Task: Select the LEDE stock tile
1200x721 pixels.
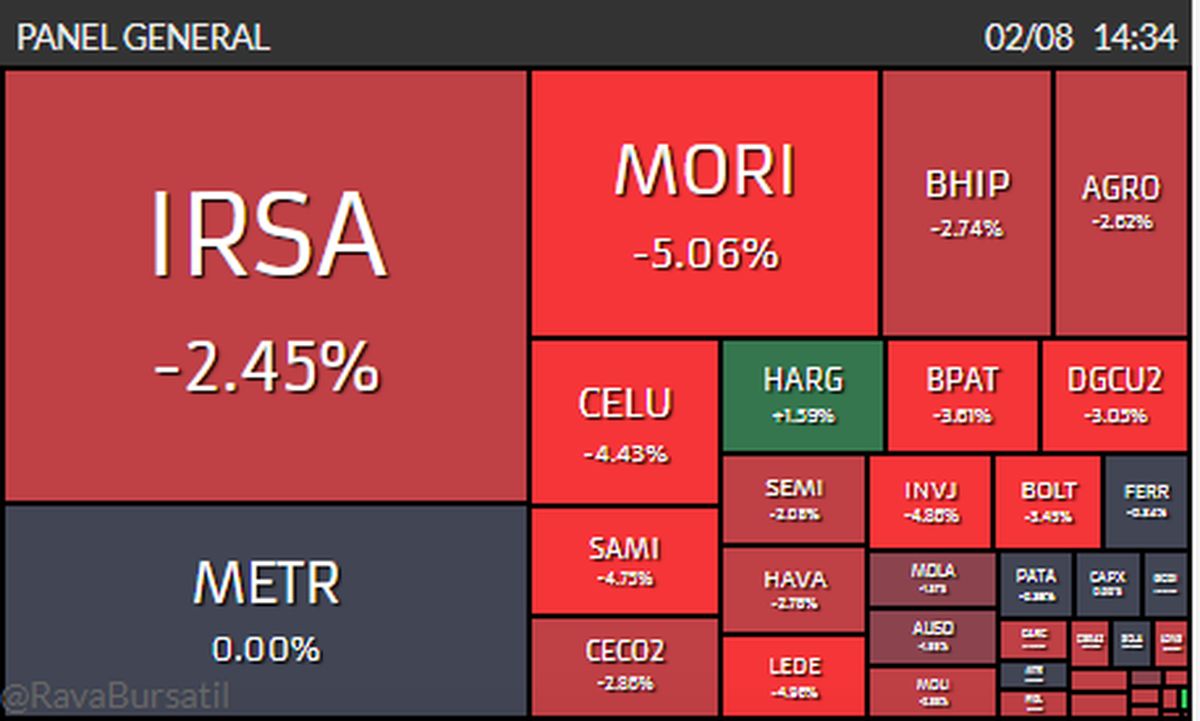Action: coord(794,677)
